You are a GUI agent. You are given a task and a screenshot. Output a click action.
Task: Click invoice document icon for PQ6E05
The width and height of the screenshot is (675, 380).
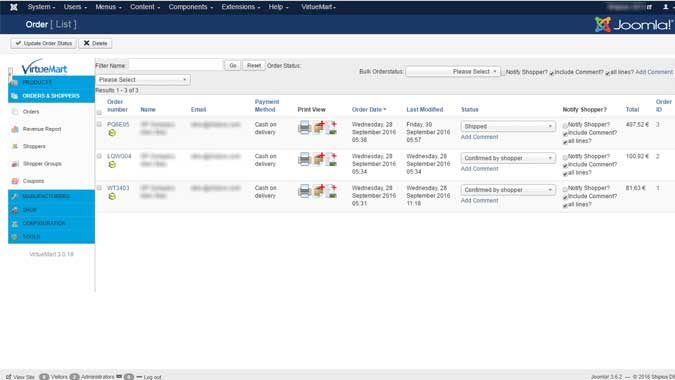pyautogui.click(x=331, y=127)
